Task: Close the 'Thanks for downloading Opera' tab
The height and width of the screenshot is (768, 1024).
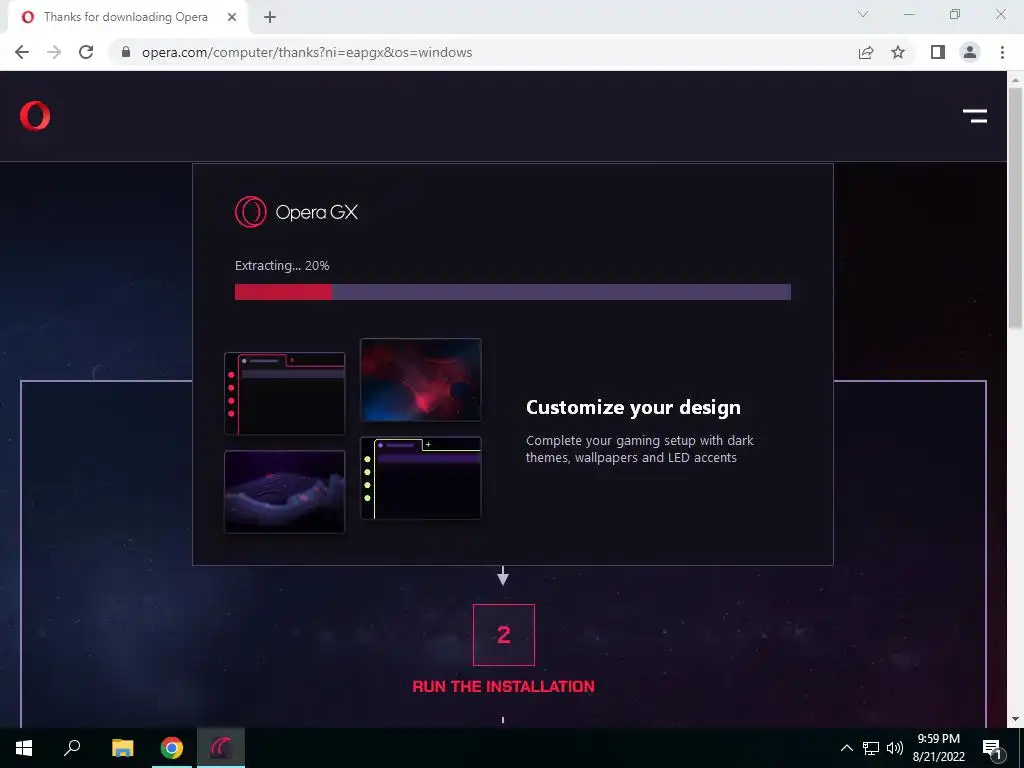Action: click(232, 18)
